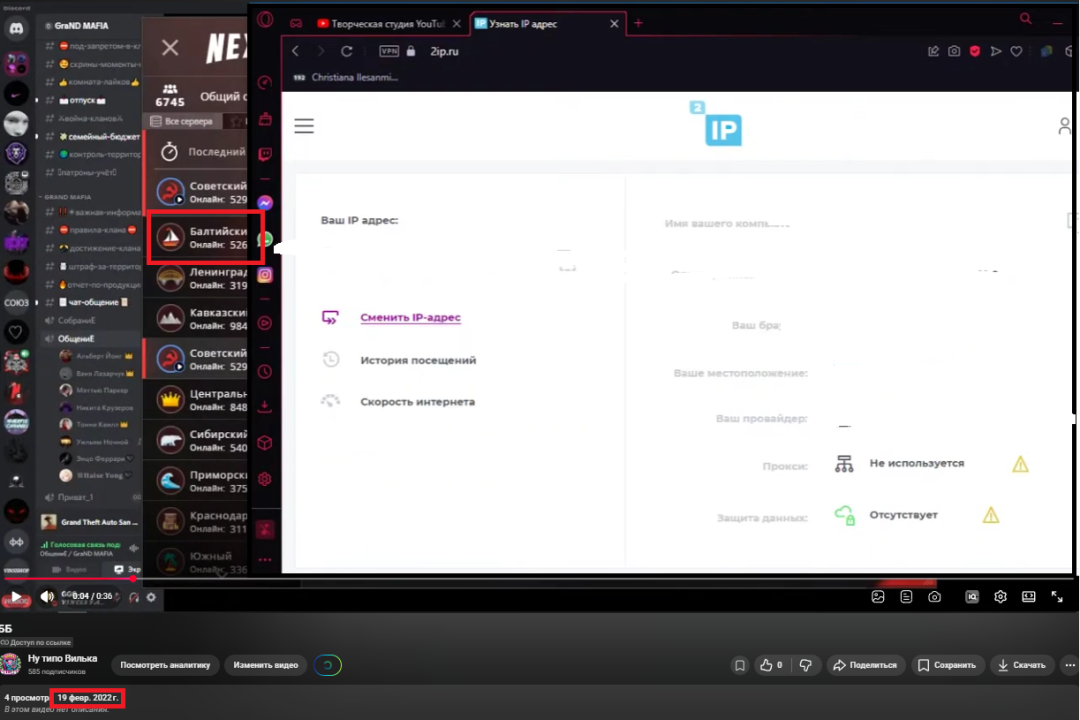Viewport: 1080px width, 720px height.
Task: Open more actions three-dot menu under video
Action: (1070, 665)
